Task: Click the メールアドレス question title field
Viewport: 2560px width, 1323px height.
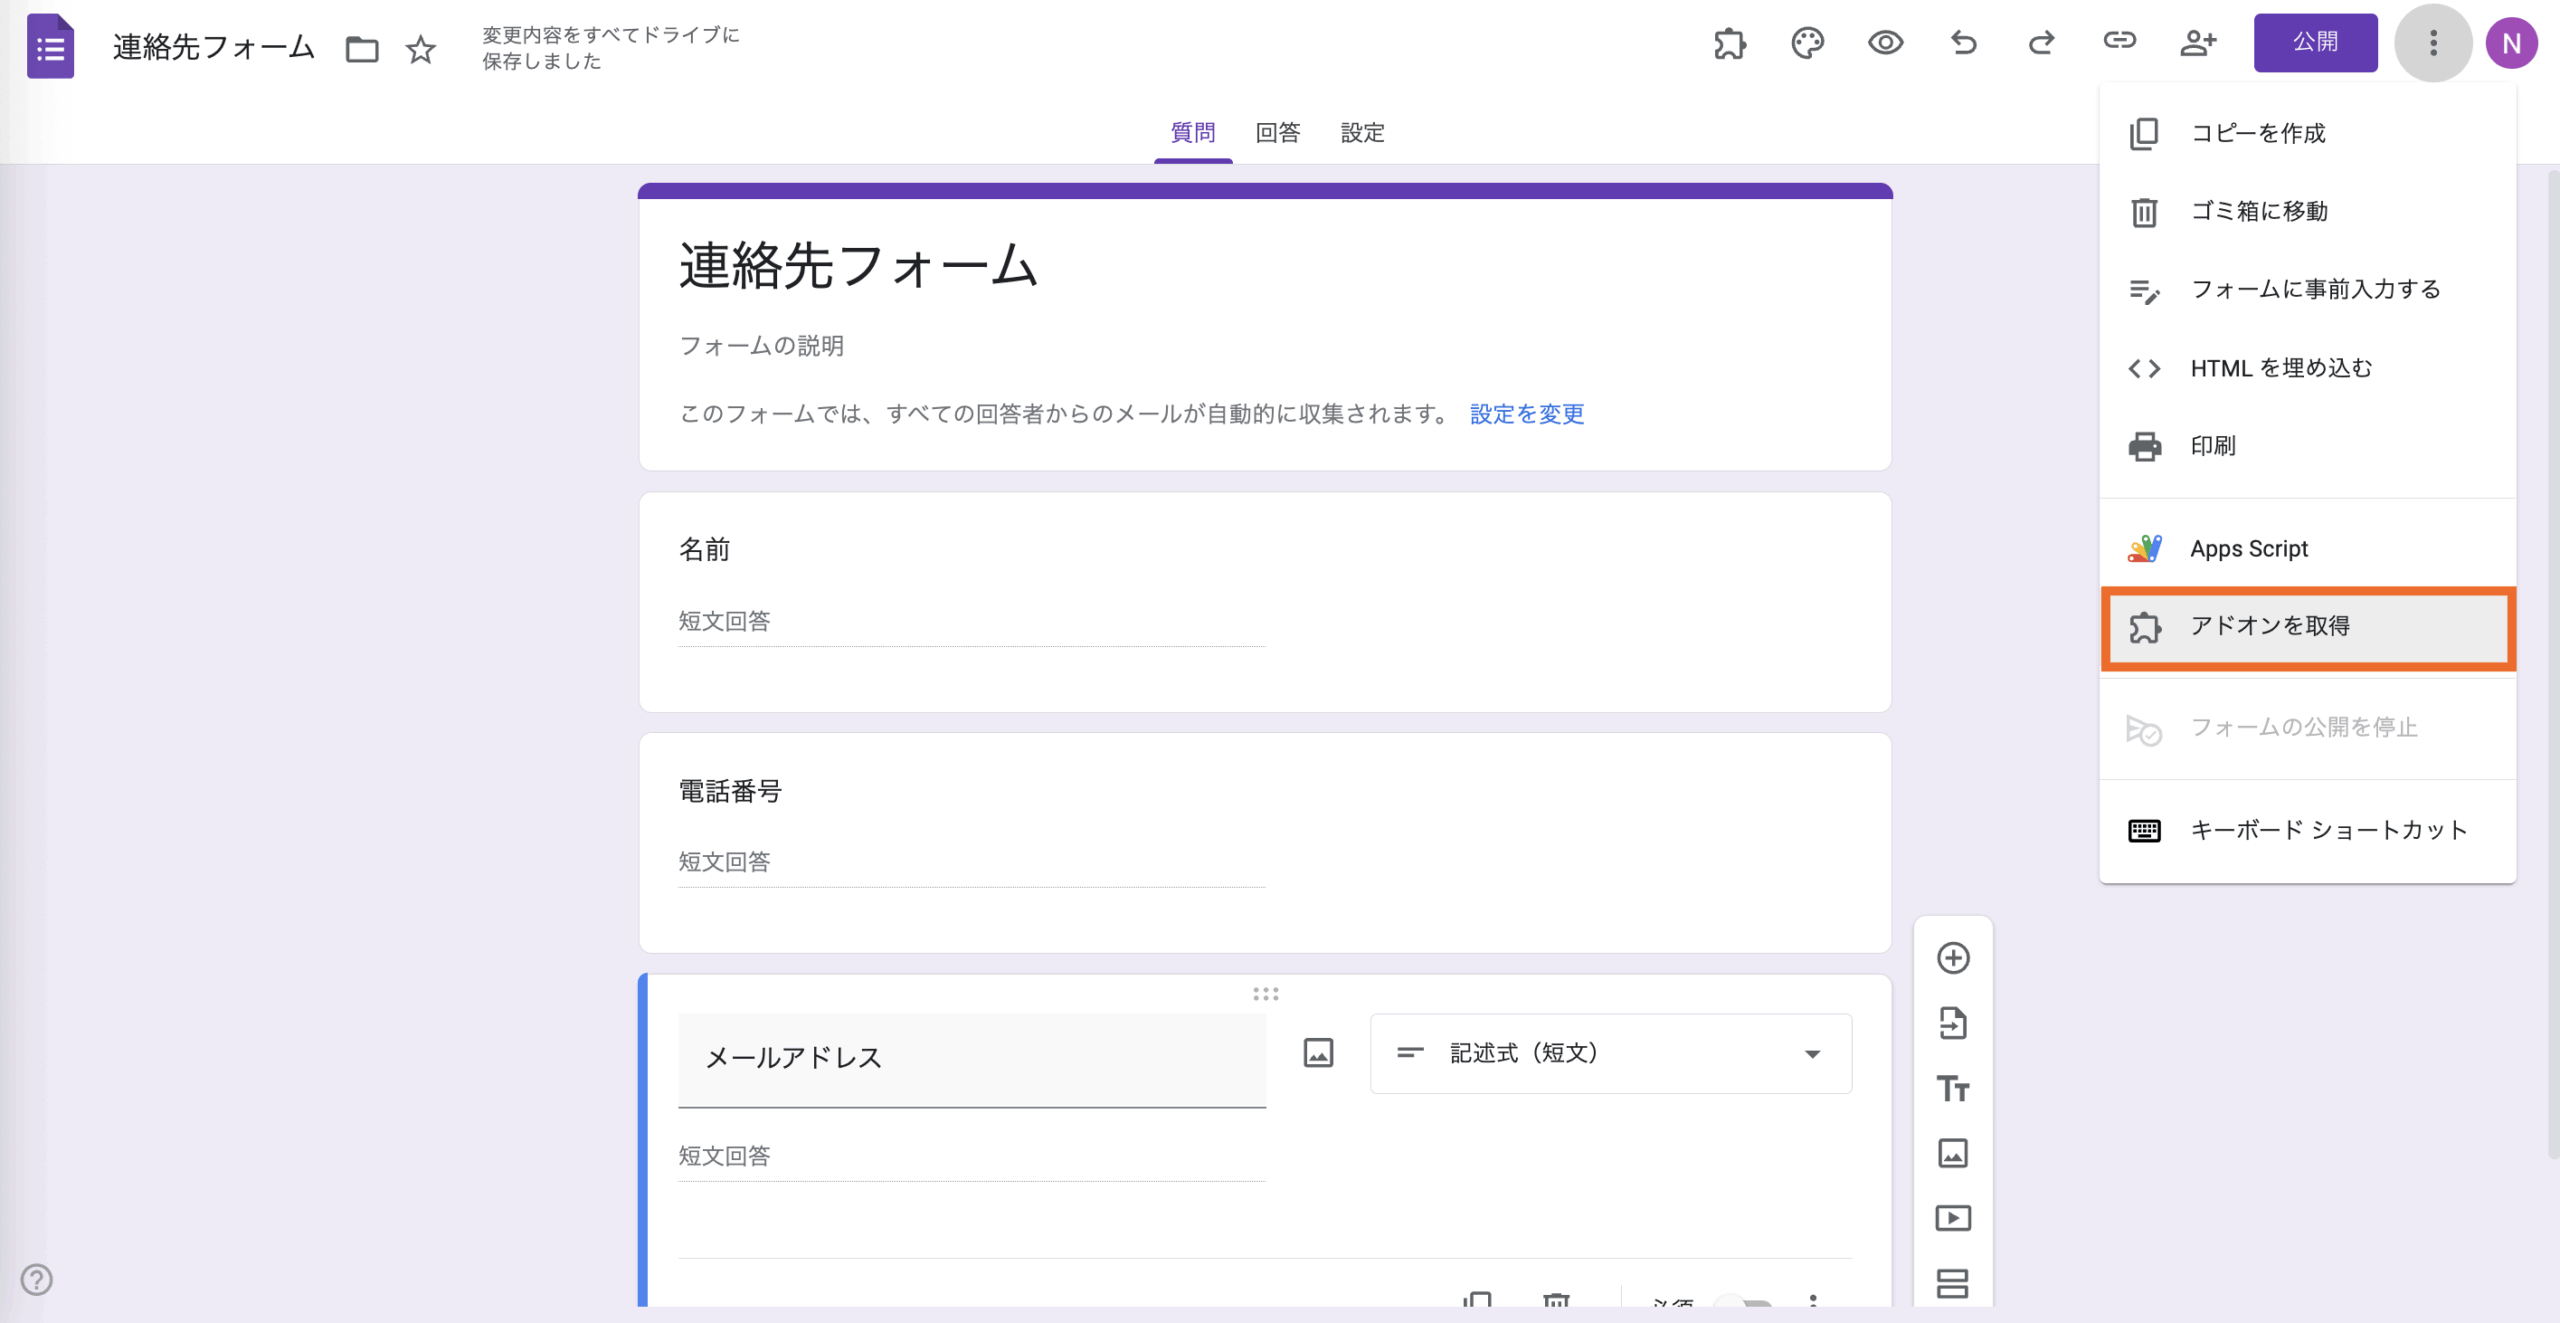Action: [971, 1058]
